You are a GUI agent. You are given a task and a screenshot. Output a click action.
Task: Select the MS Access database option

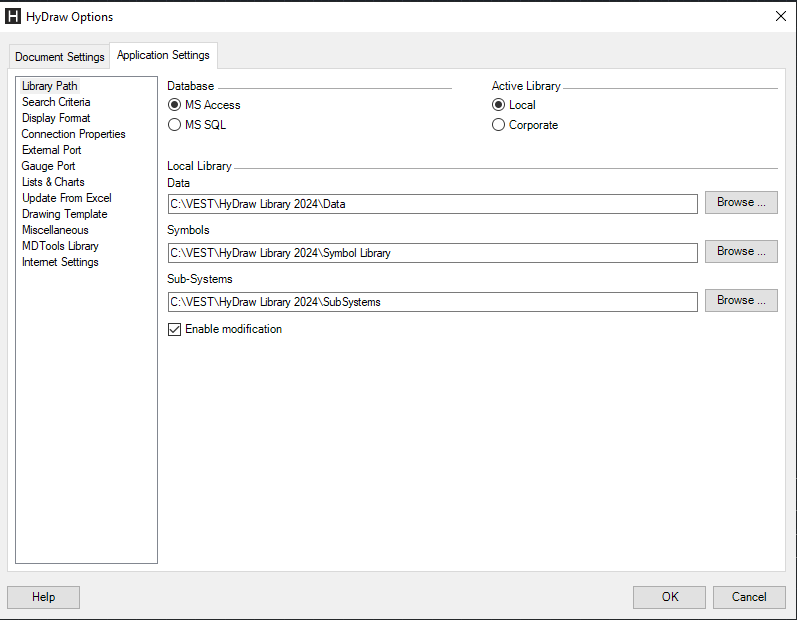(175, 105)
